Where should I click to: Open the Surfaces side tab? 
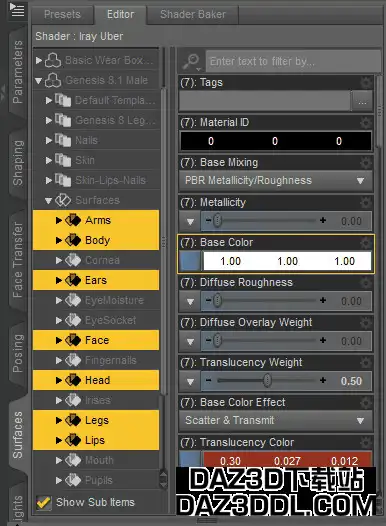17,435
